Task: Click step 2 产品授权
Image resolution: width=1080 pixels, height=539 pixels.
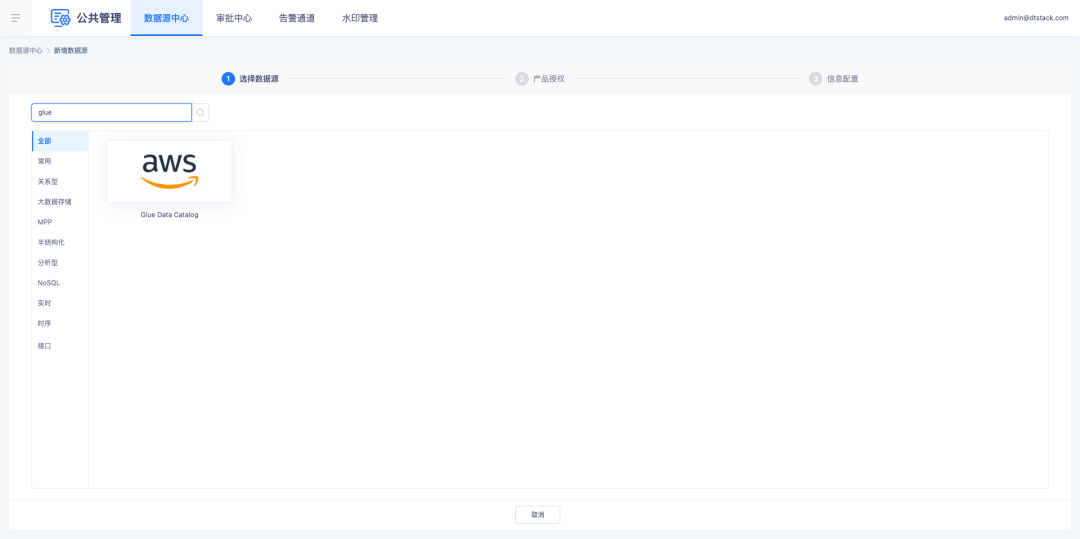Action: pos(540,79)
